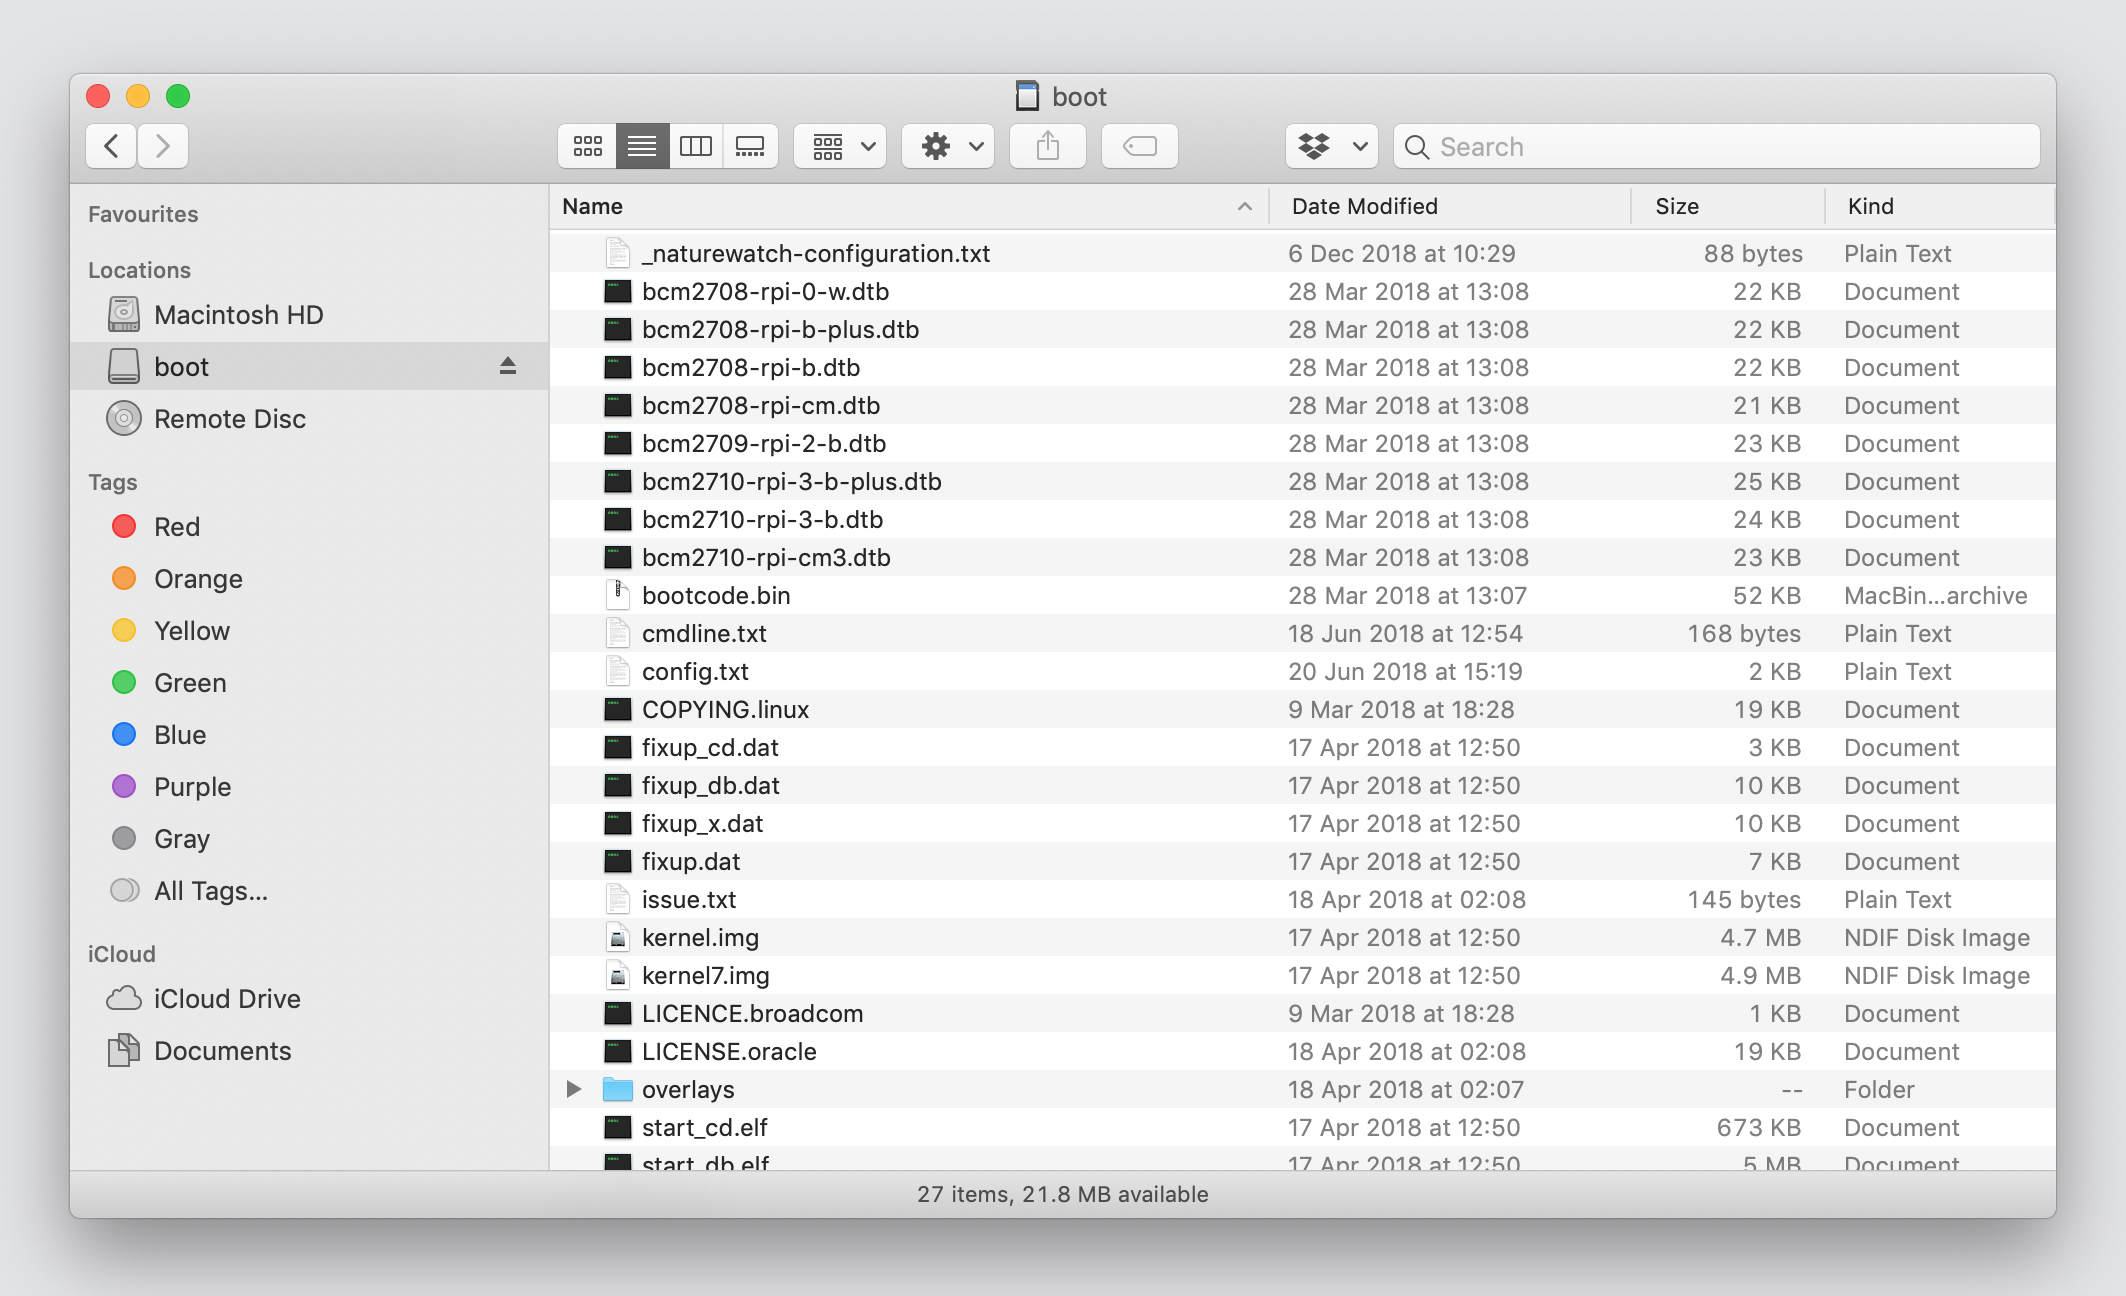Select the bcm2708-rpi-0-w.dtb file icon

(618, 291)
